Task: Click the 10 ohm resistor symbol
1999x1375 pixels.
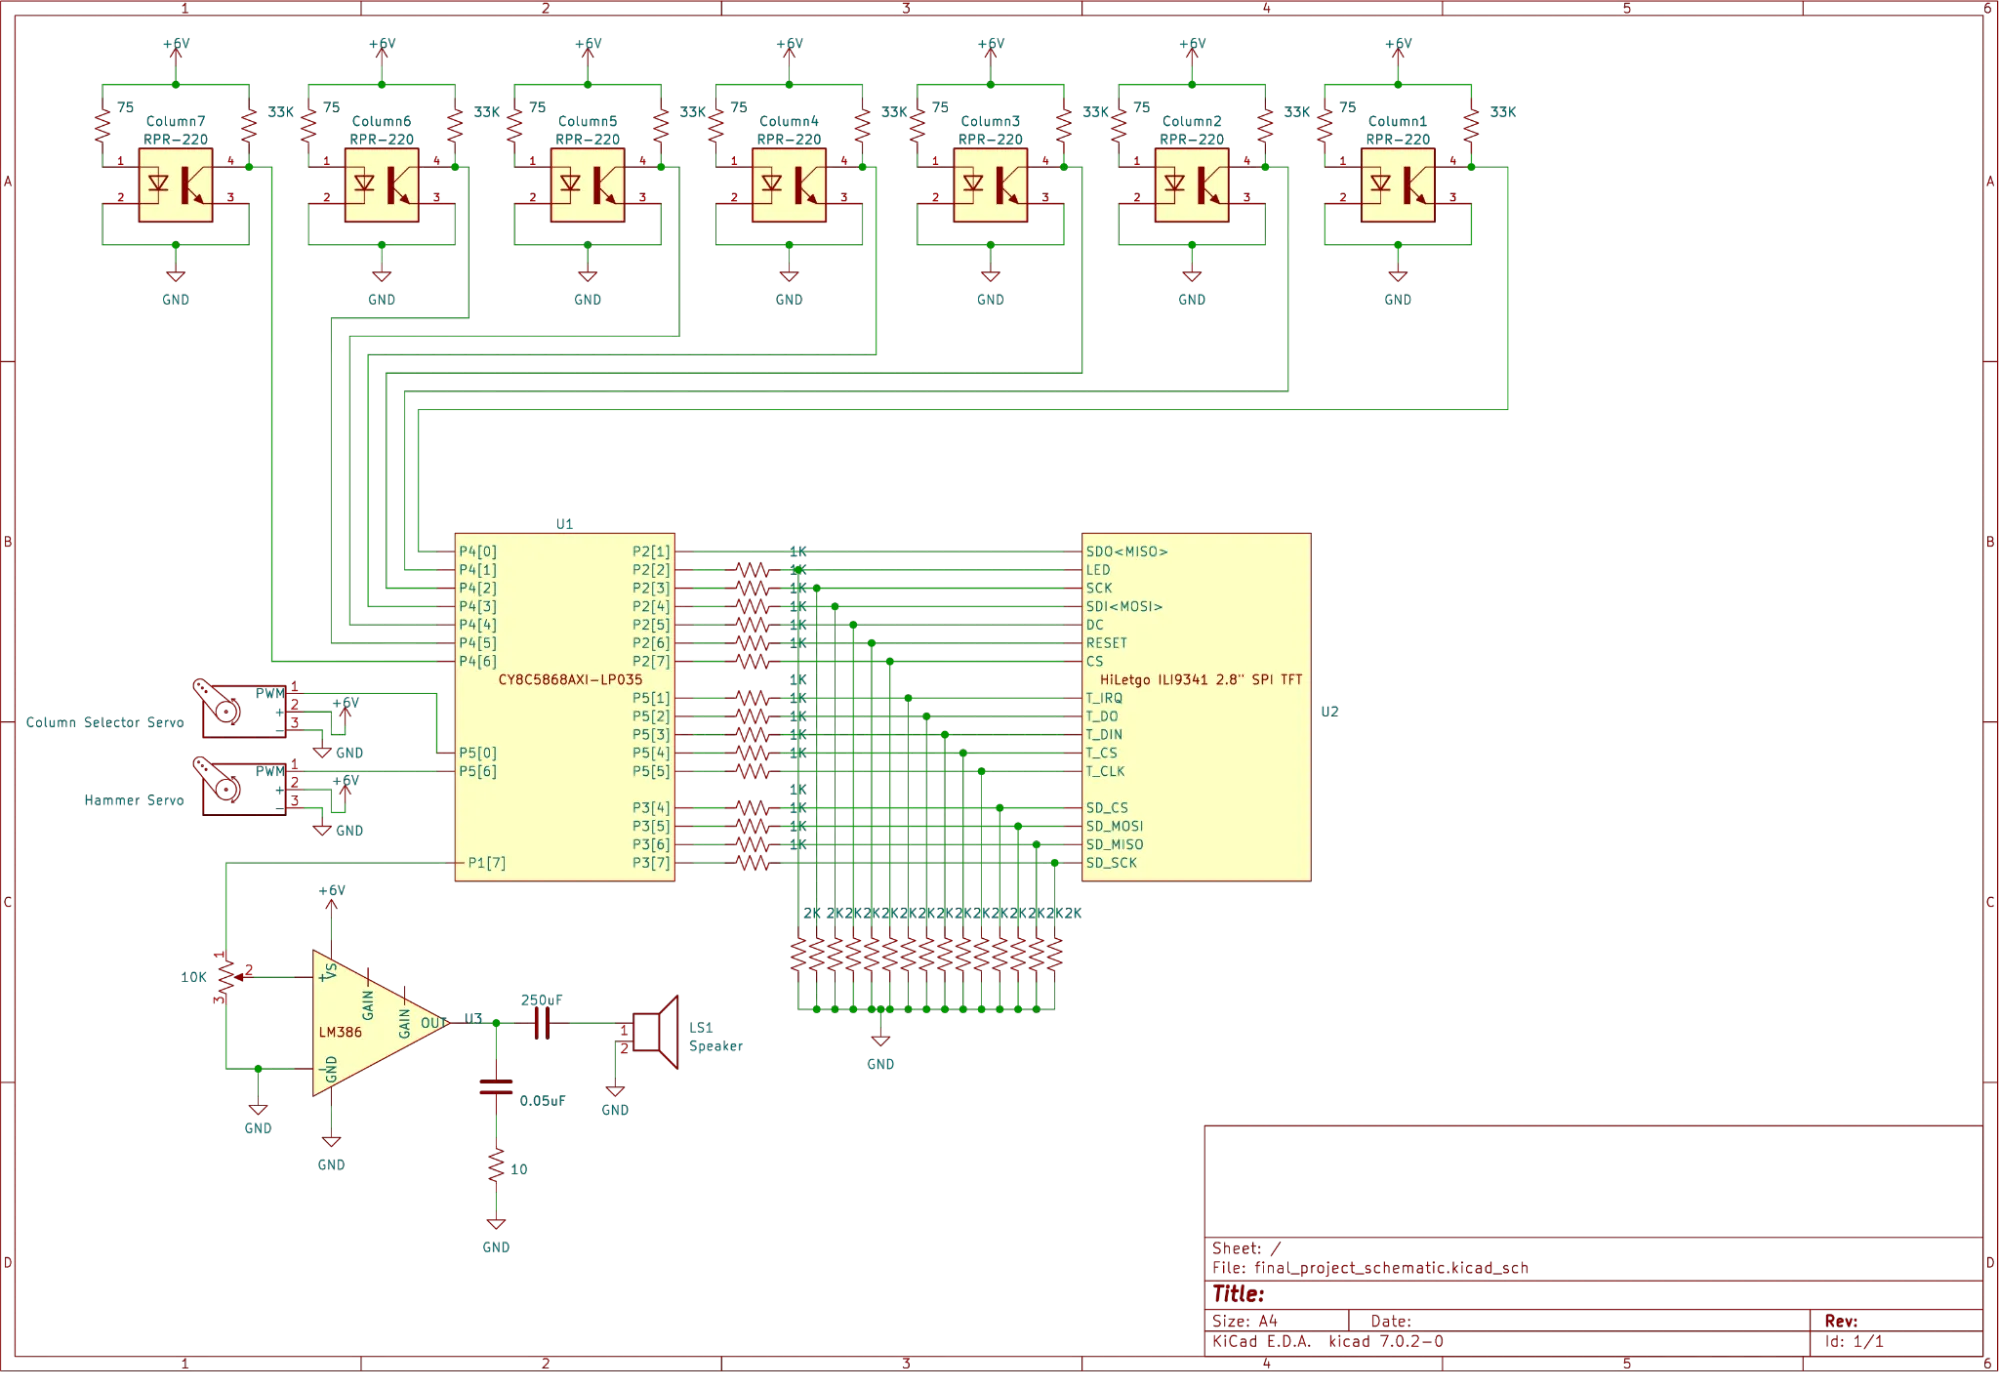Action: tap(496, 1167)
